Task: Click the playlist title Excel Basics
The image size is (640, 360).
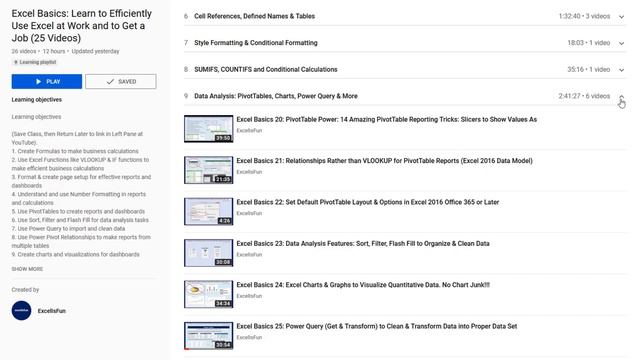Action: click(82, 26)
